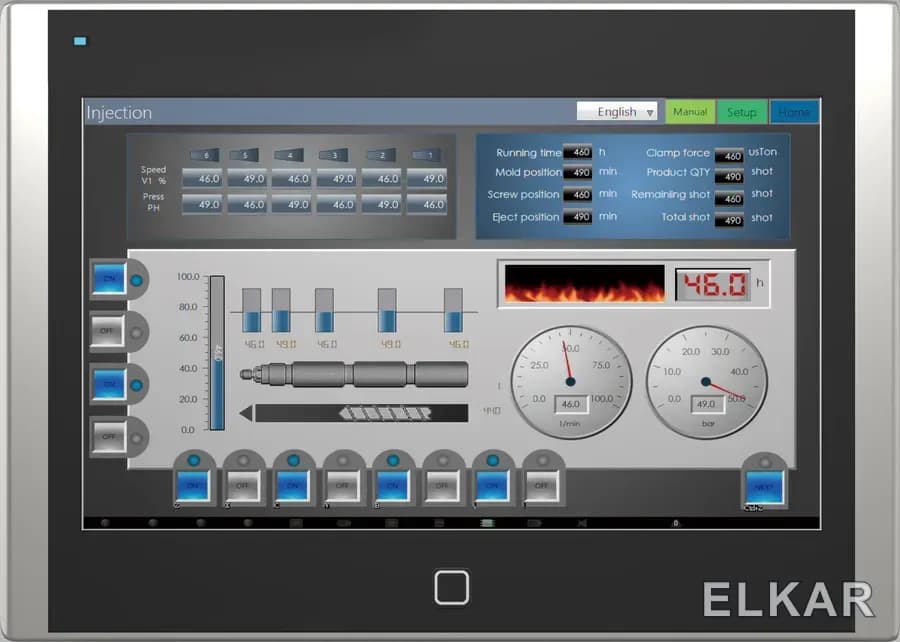The image size is (900, 642).
Task: Toggle the first bottom-row ON switch
Action: pos(193,485)
